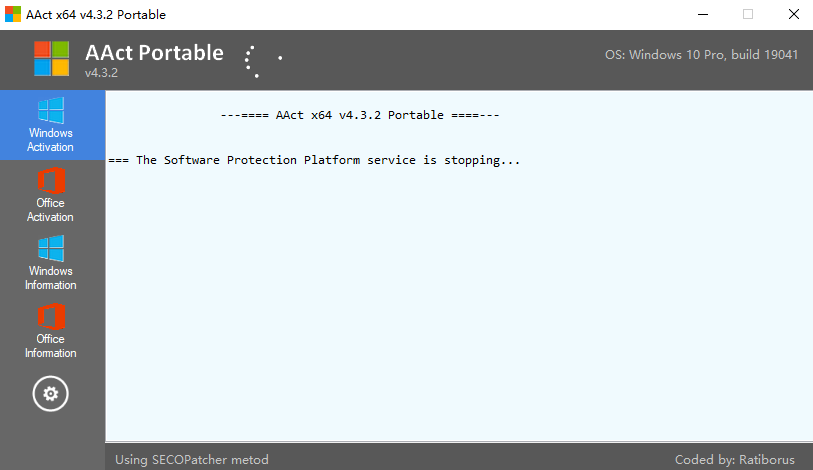813x470 pixels.
Task: Open the Windows Activation section
Action: (x=51, y=125)
